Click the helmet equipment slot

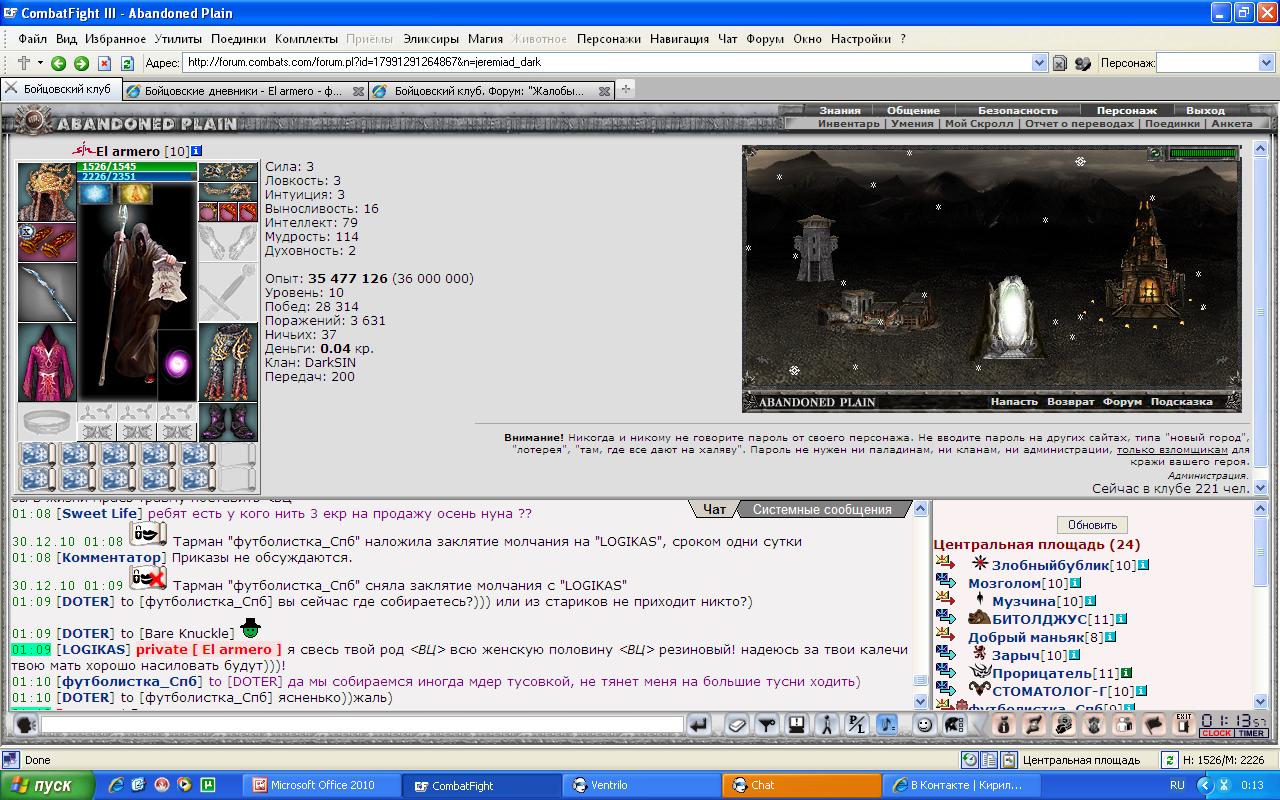click(x=47, y=191)
